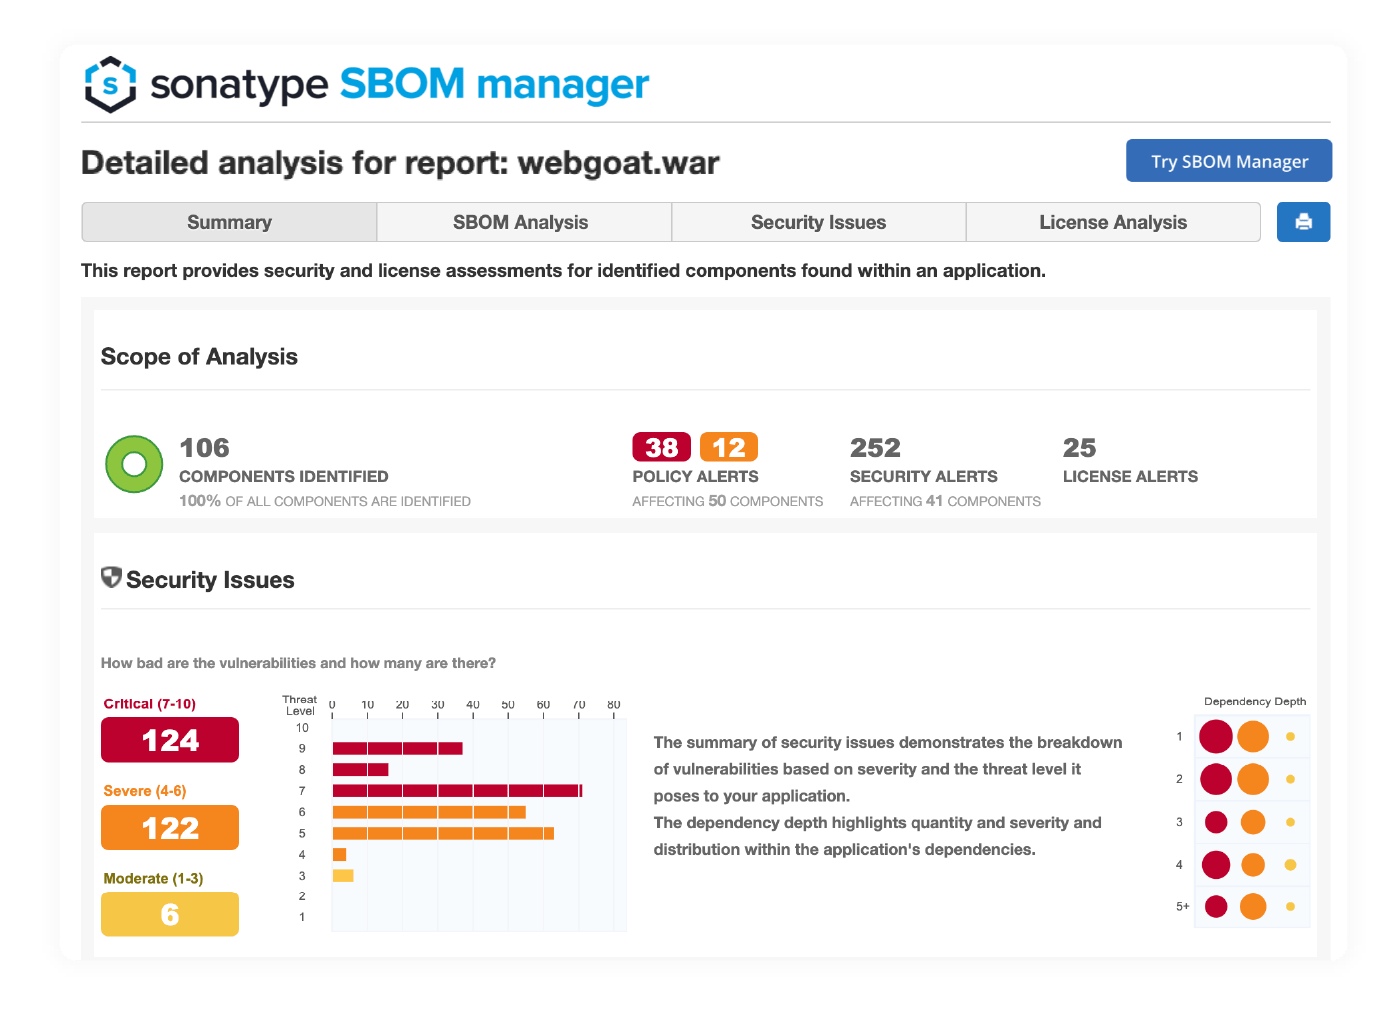1393x1018 pixels.
Task: Click the green components identified donut chart
Action: tap(134, 464)
